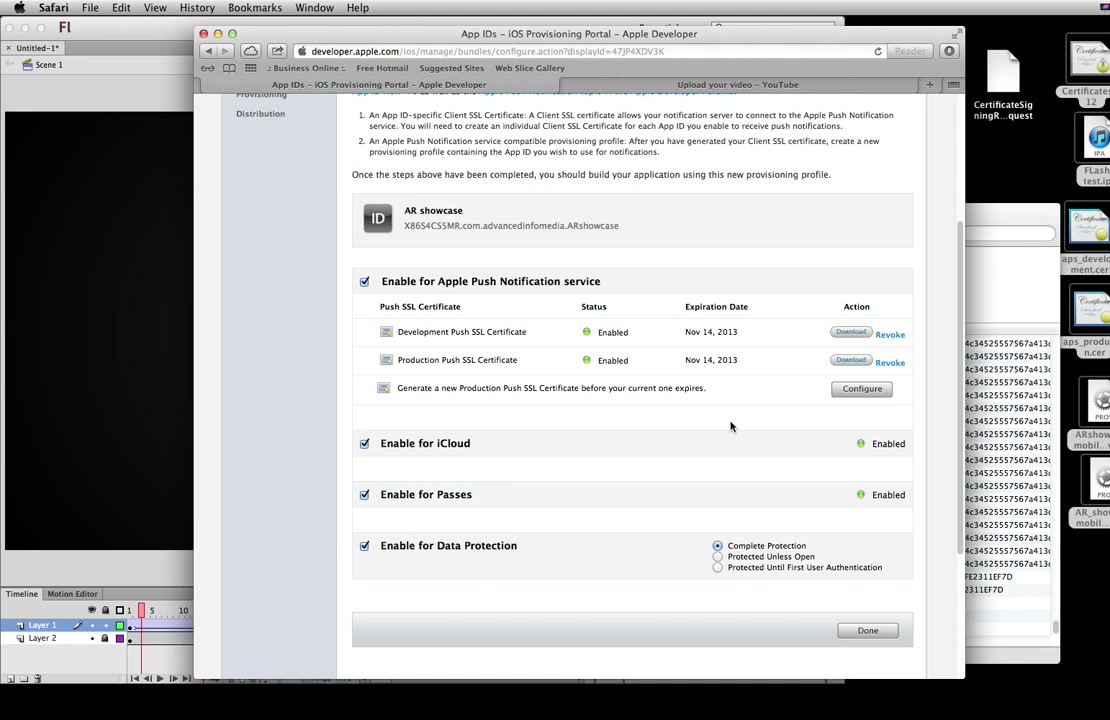Go to first frame in Flash timeline
The image size is (1110, 720).
135,678
